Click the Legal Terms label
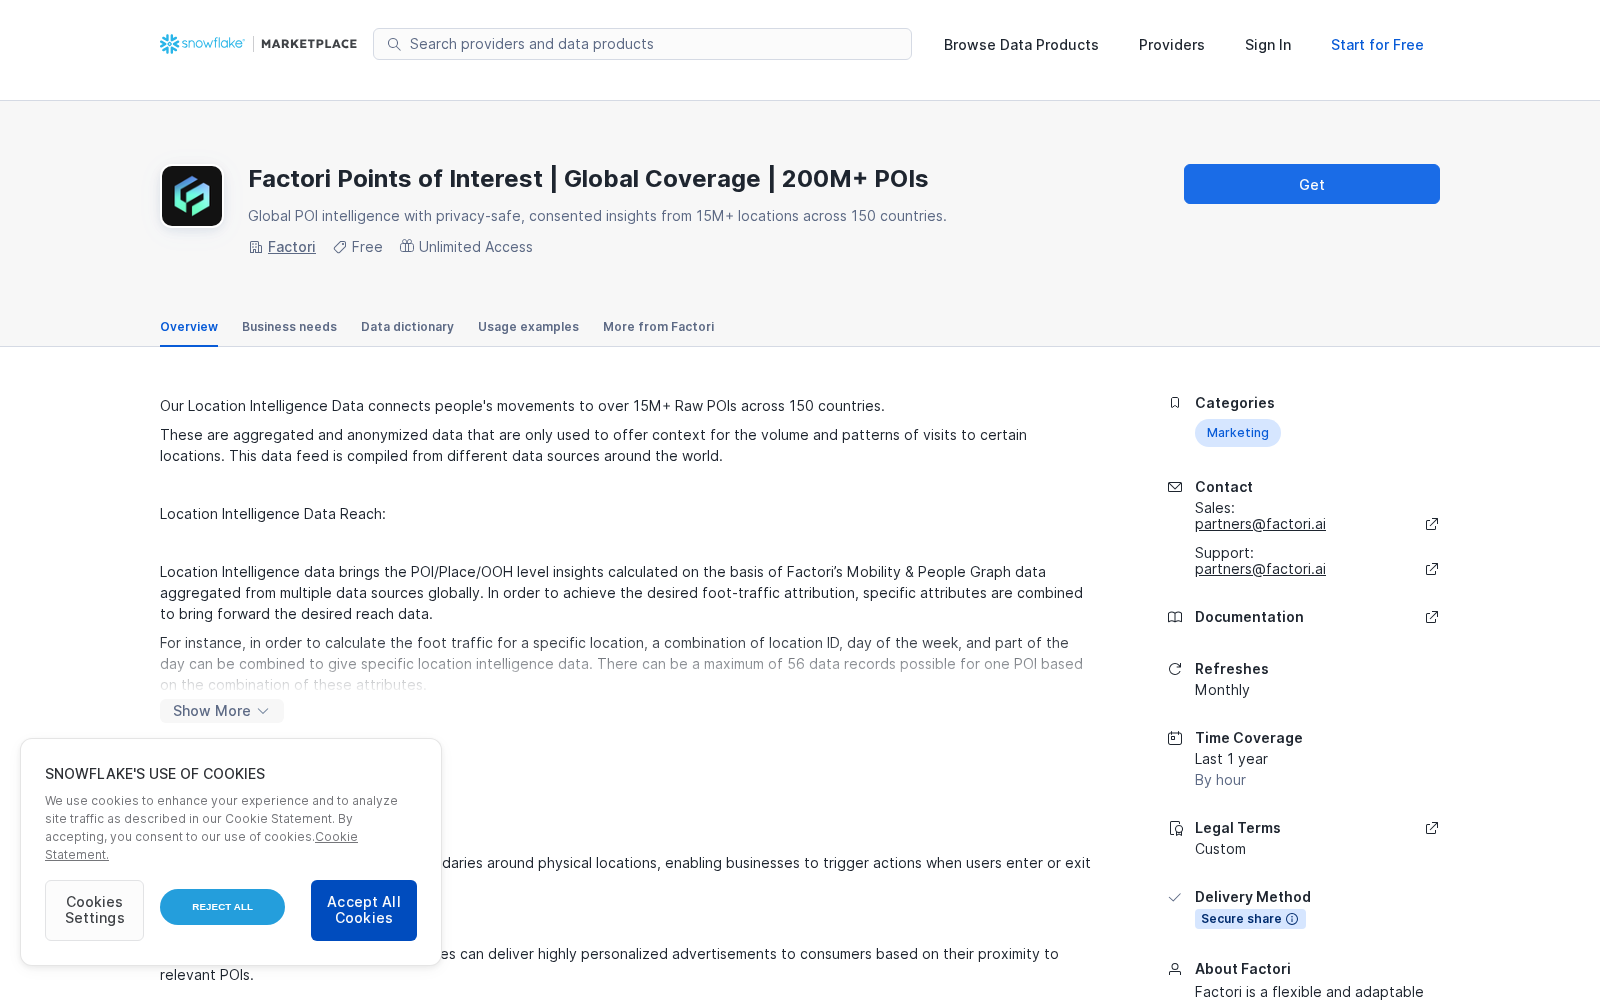The image size is (1600, 1000). 1238,828
